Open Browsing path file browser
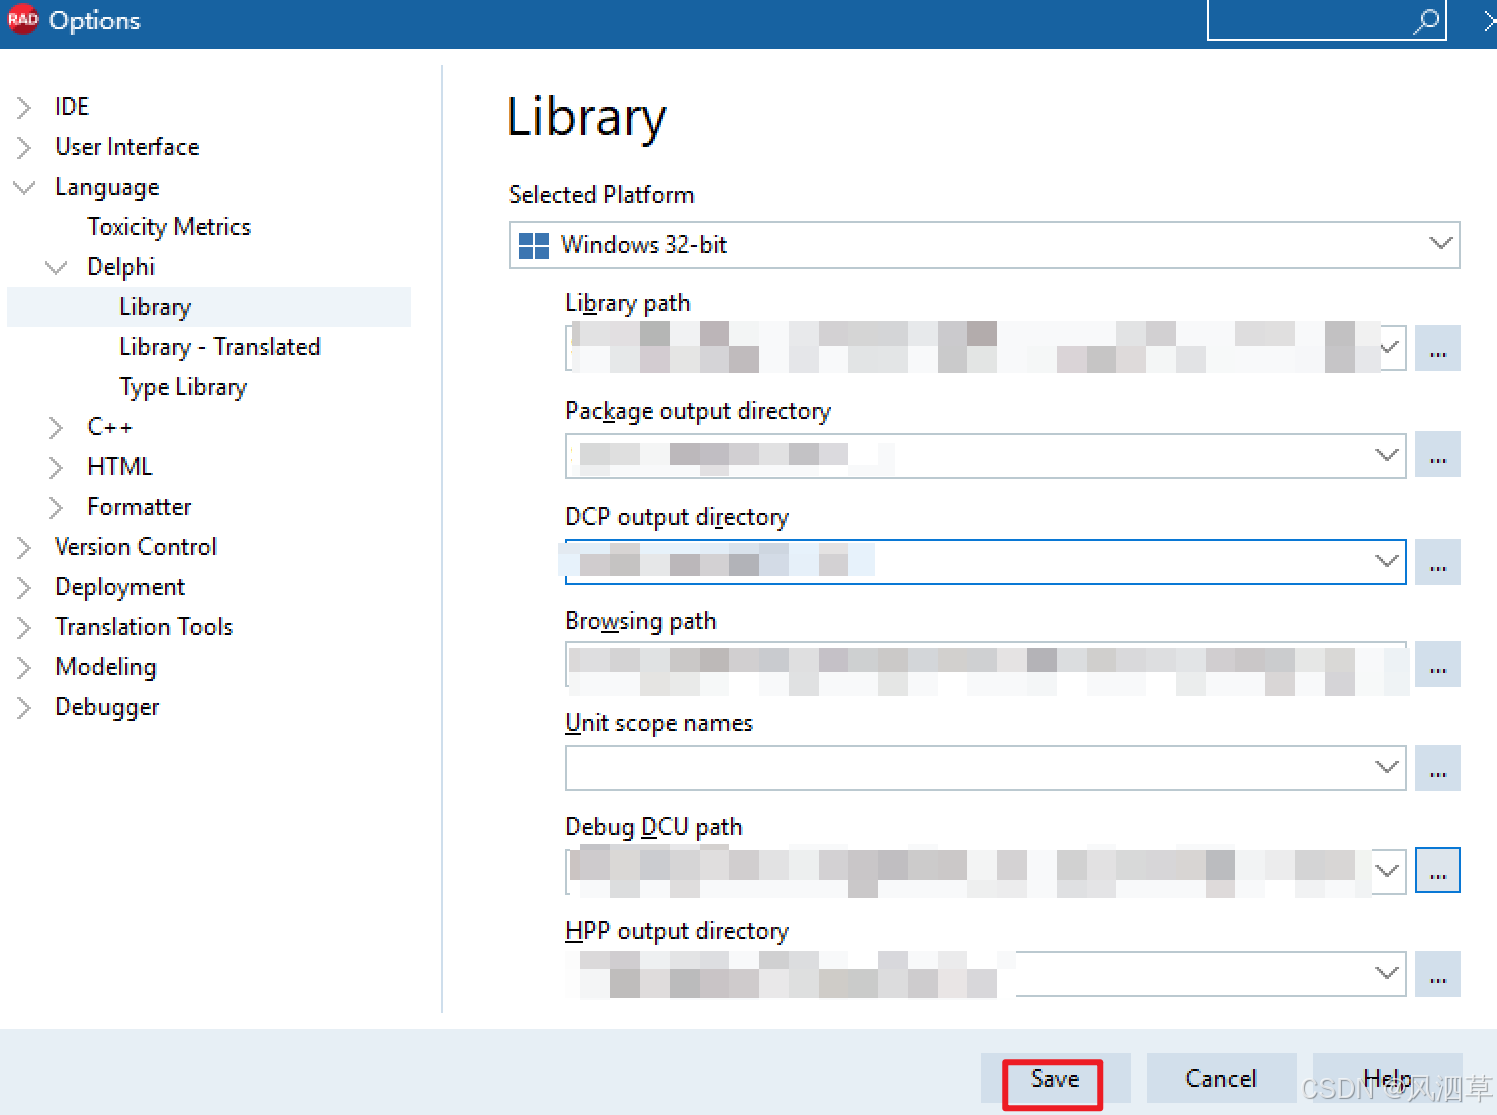 click(x=1437, y=666)
